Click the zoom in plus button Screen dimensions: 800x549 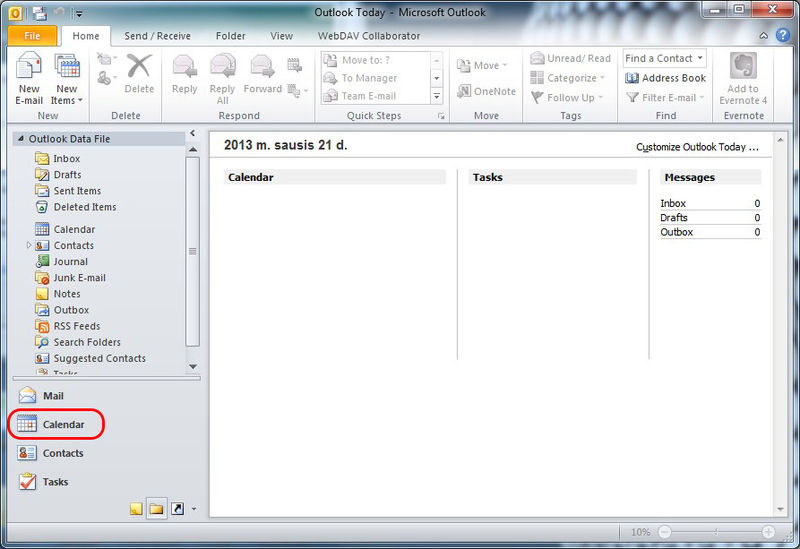tap(768, 532)
